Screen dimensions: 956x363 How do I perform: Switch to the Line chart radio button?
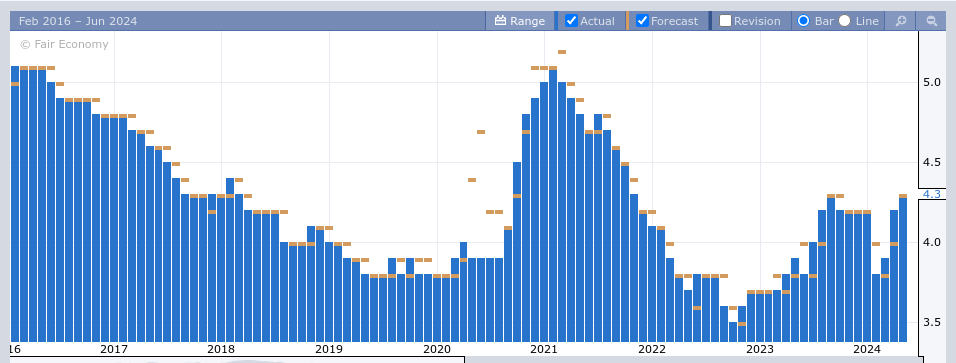click(844, 21)
